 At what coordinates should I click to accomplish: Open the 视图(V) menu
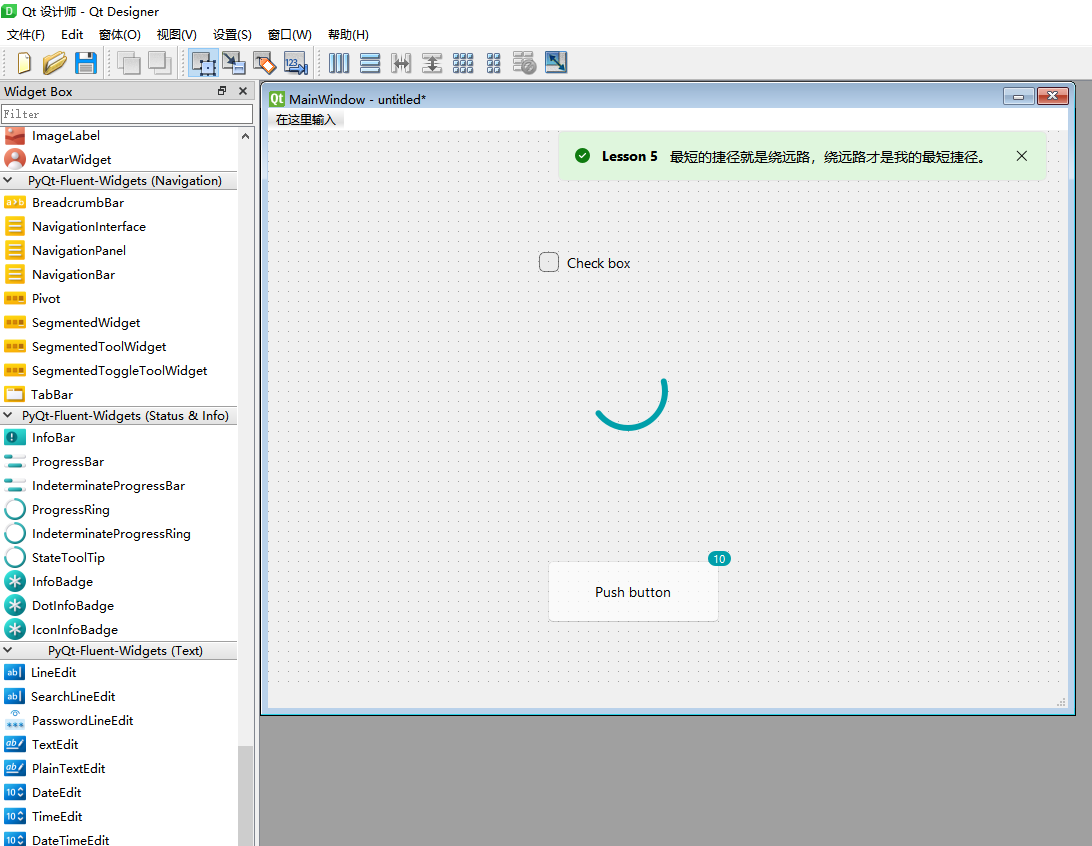(x=176, y=35)
